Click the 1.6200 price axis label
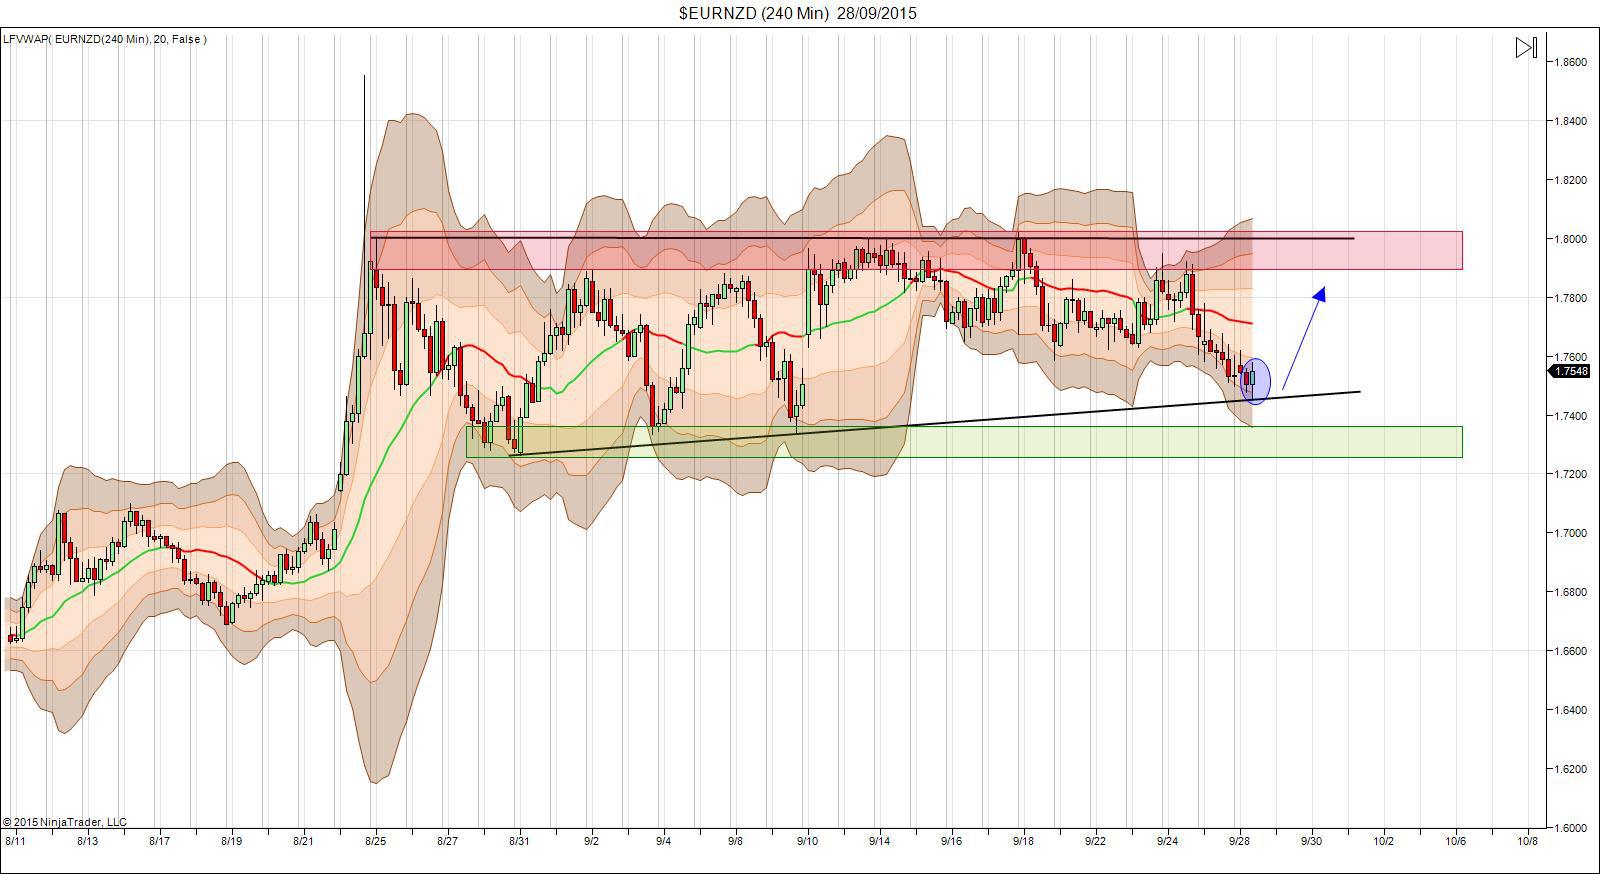The width and height of the screenshot is (1600, 874). 1571,769
